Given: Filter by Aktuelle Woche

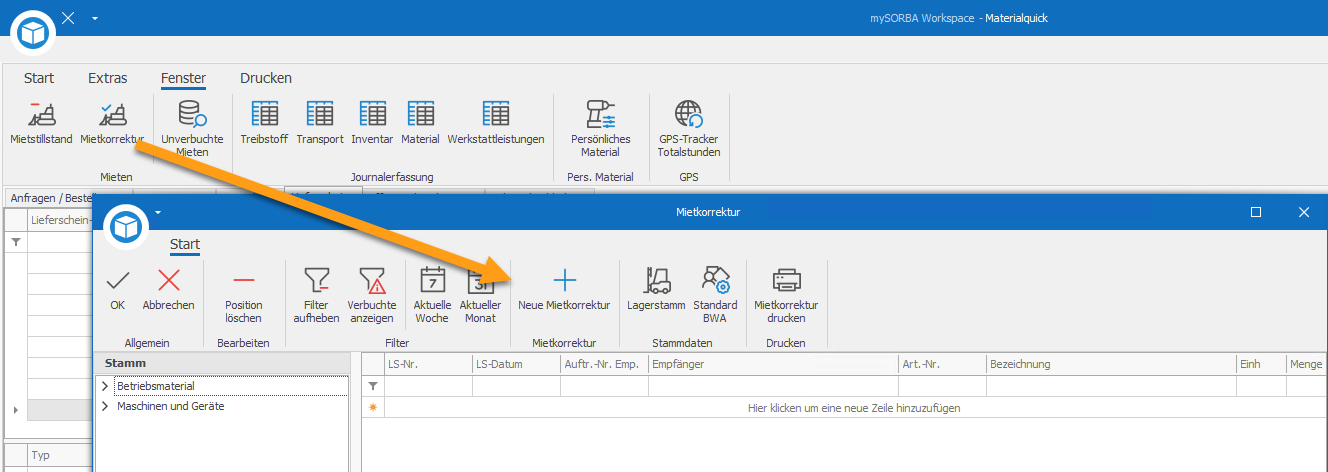Looking at the screenshot, I should pos(432,295).
